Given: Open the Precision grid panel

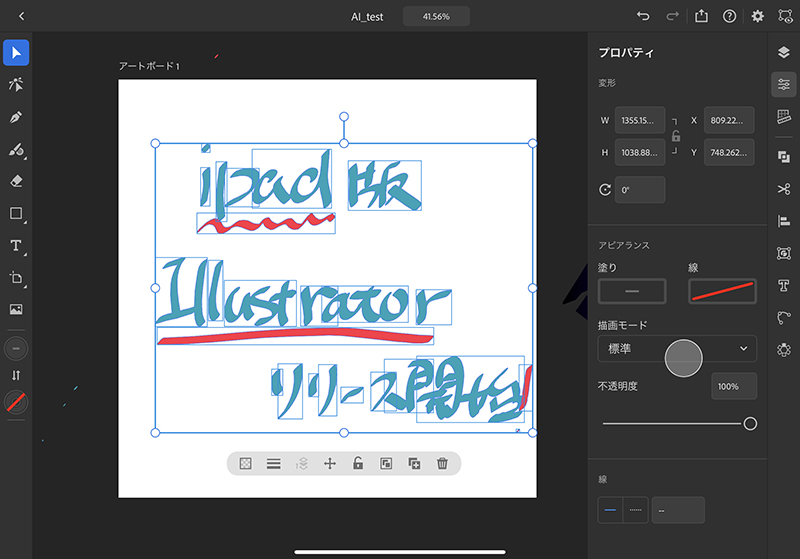Looking at the screenshot, I should click(x=784, y=117).
